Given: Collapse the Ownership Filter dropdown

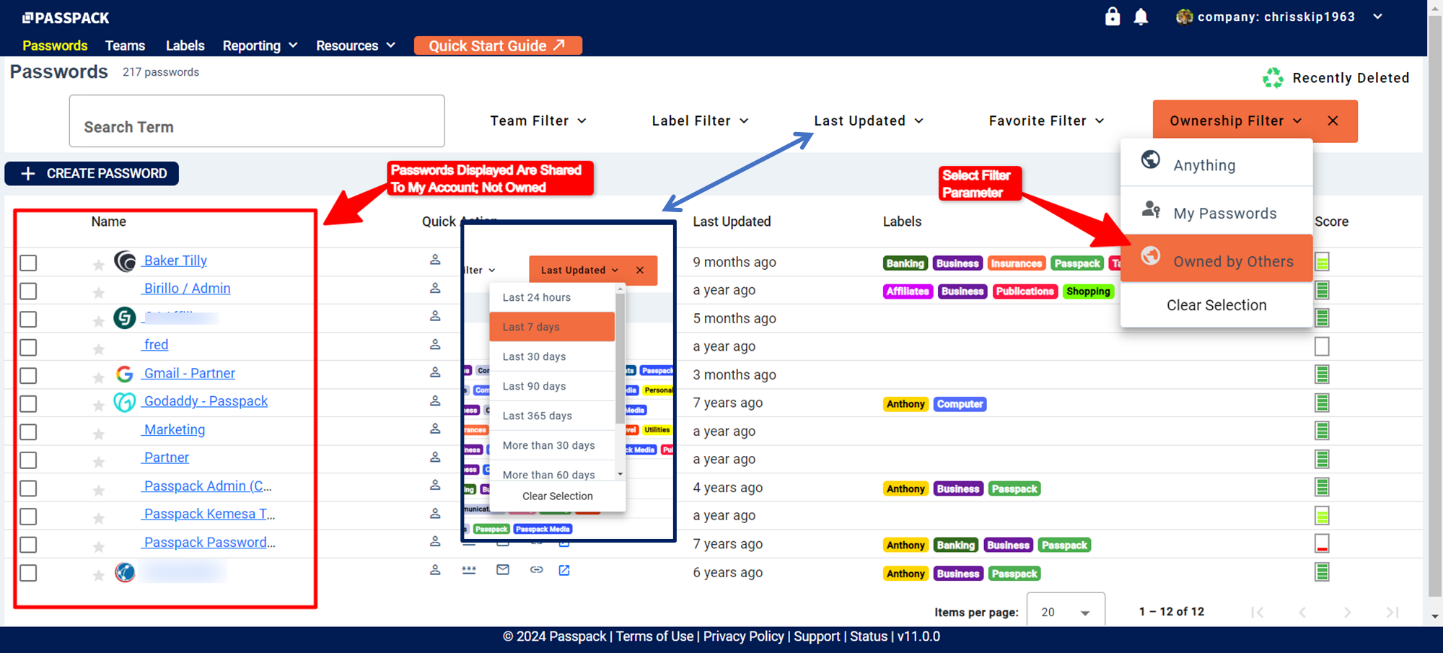Looking at the screenshot, I should coord(1236,121).
